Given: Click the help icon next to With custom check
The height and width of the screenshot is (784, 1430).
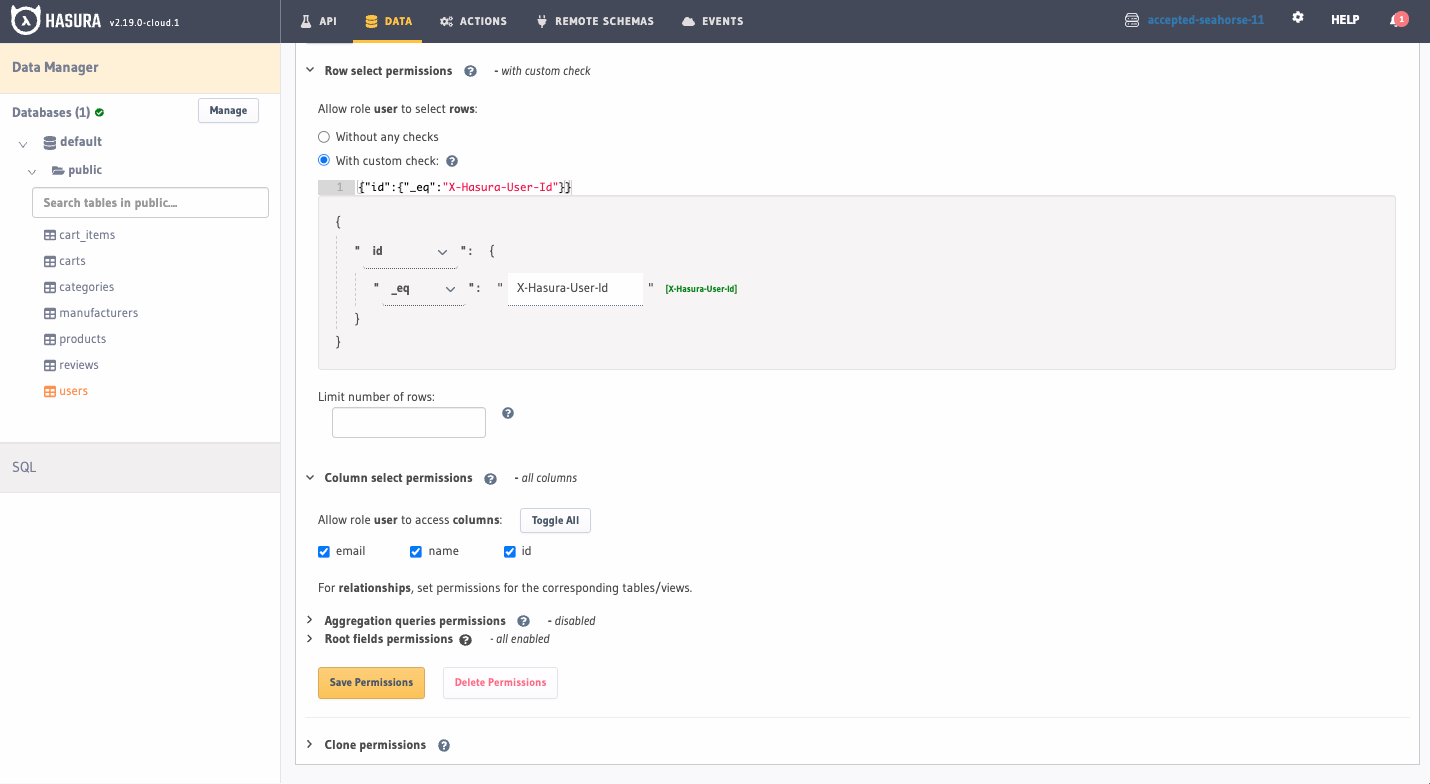Looking at the screenshot, I should 451,160.
